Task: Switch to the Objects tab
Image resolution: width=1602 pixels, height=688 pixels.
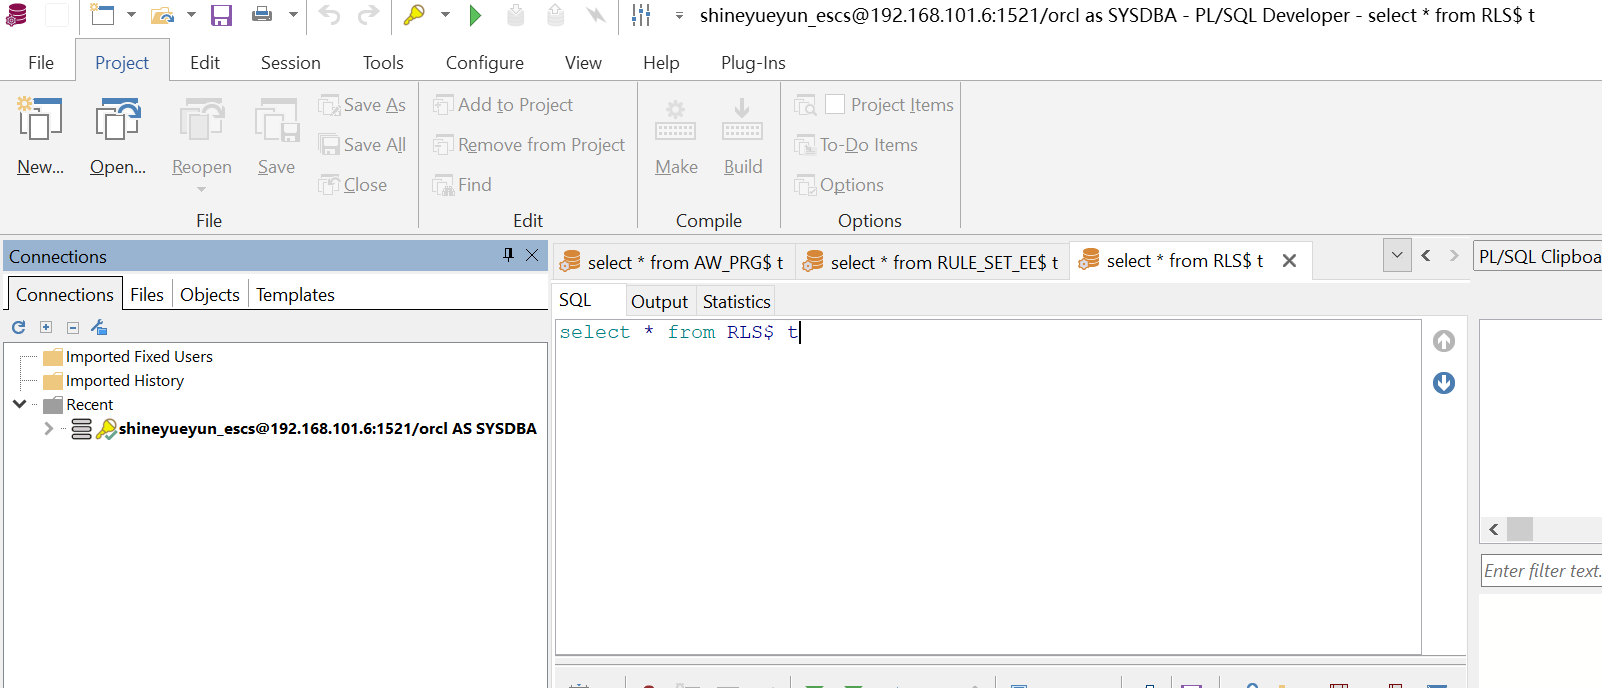Action: (x=210, y=295)
